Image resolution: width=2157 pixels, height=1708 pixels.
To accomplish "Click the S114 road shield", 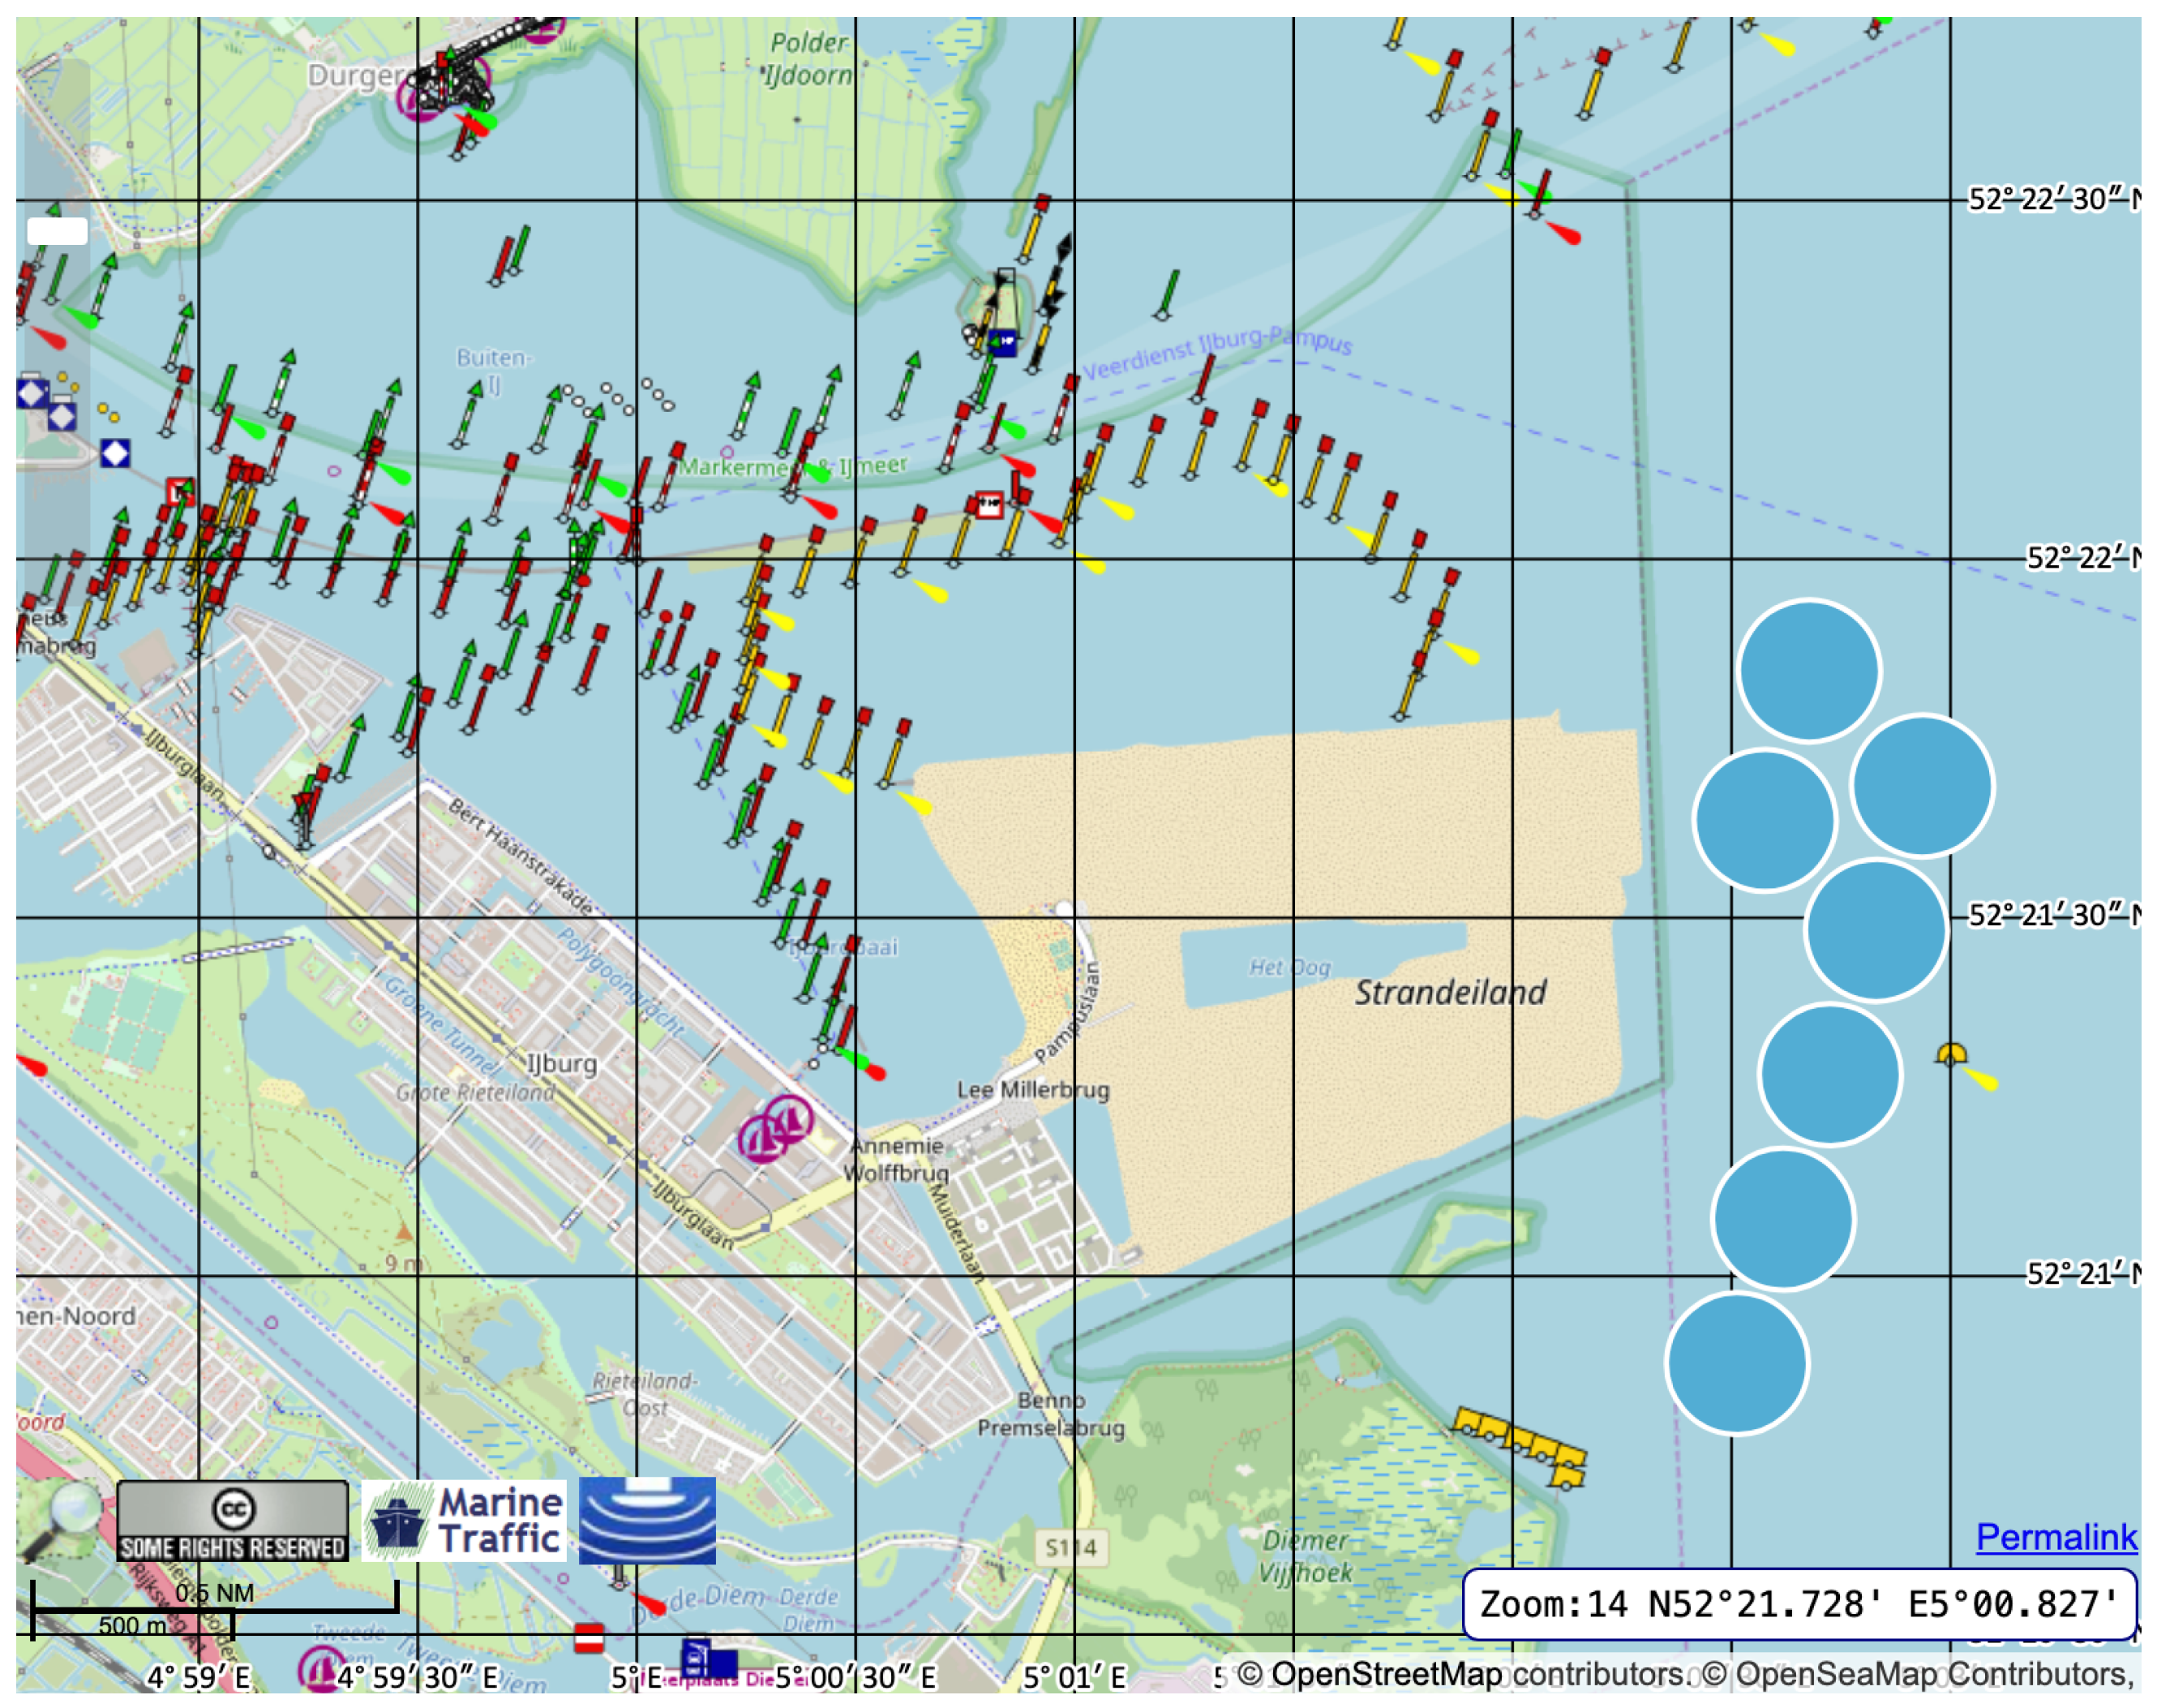I will (1071, 1548).
